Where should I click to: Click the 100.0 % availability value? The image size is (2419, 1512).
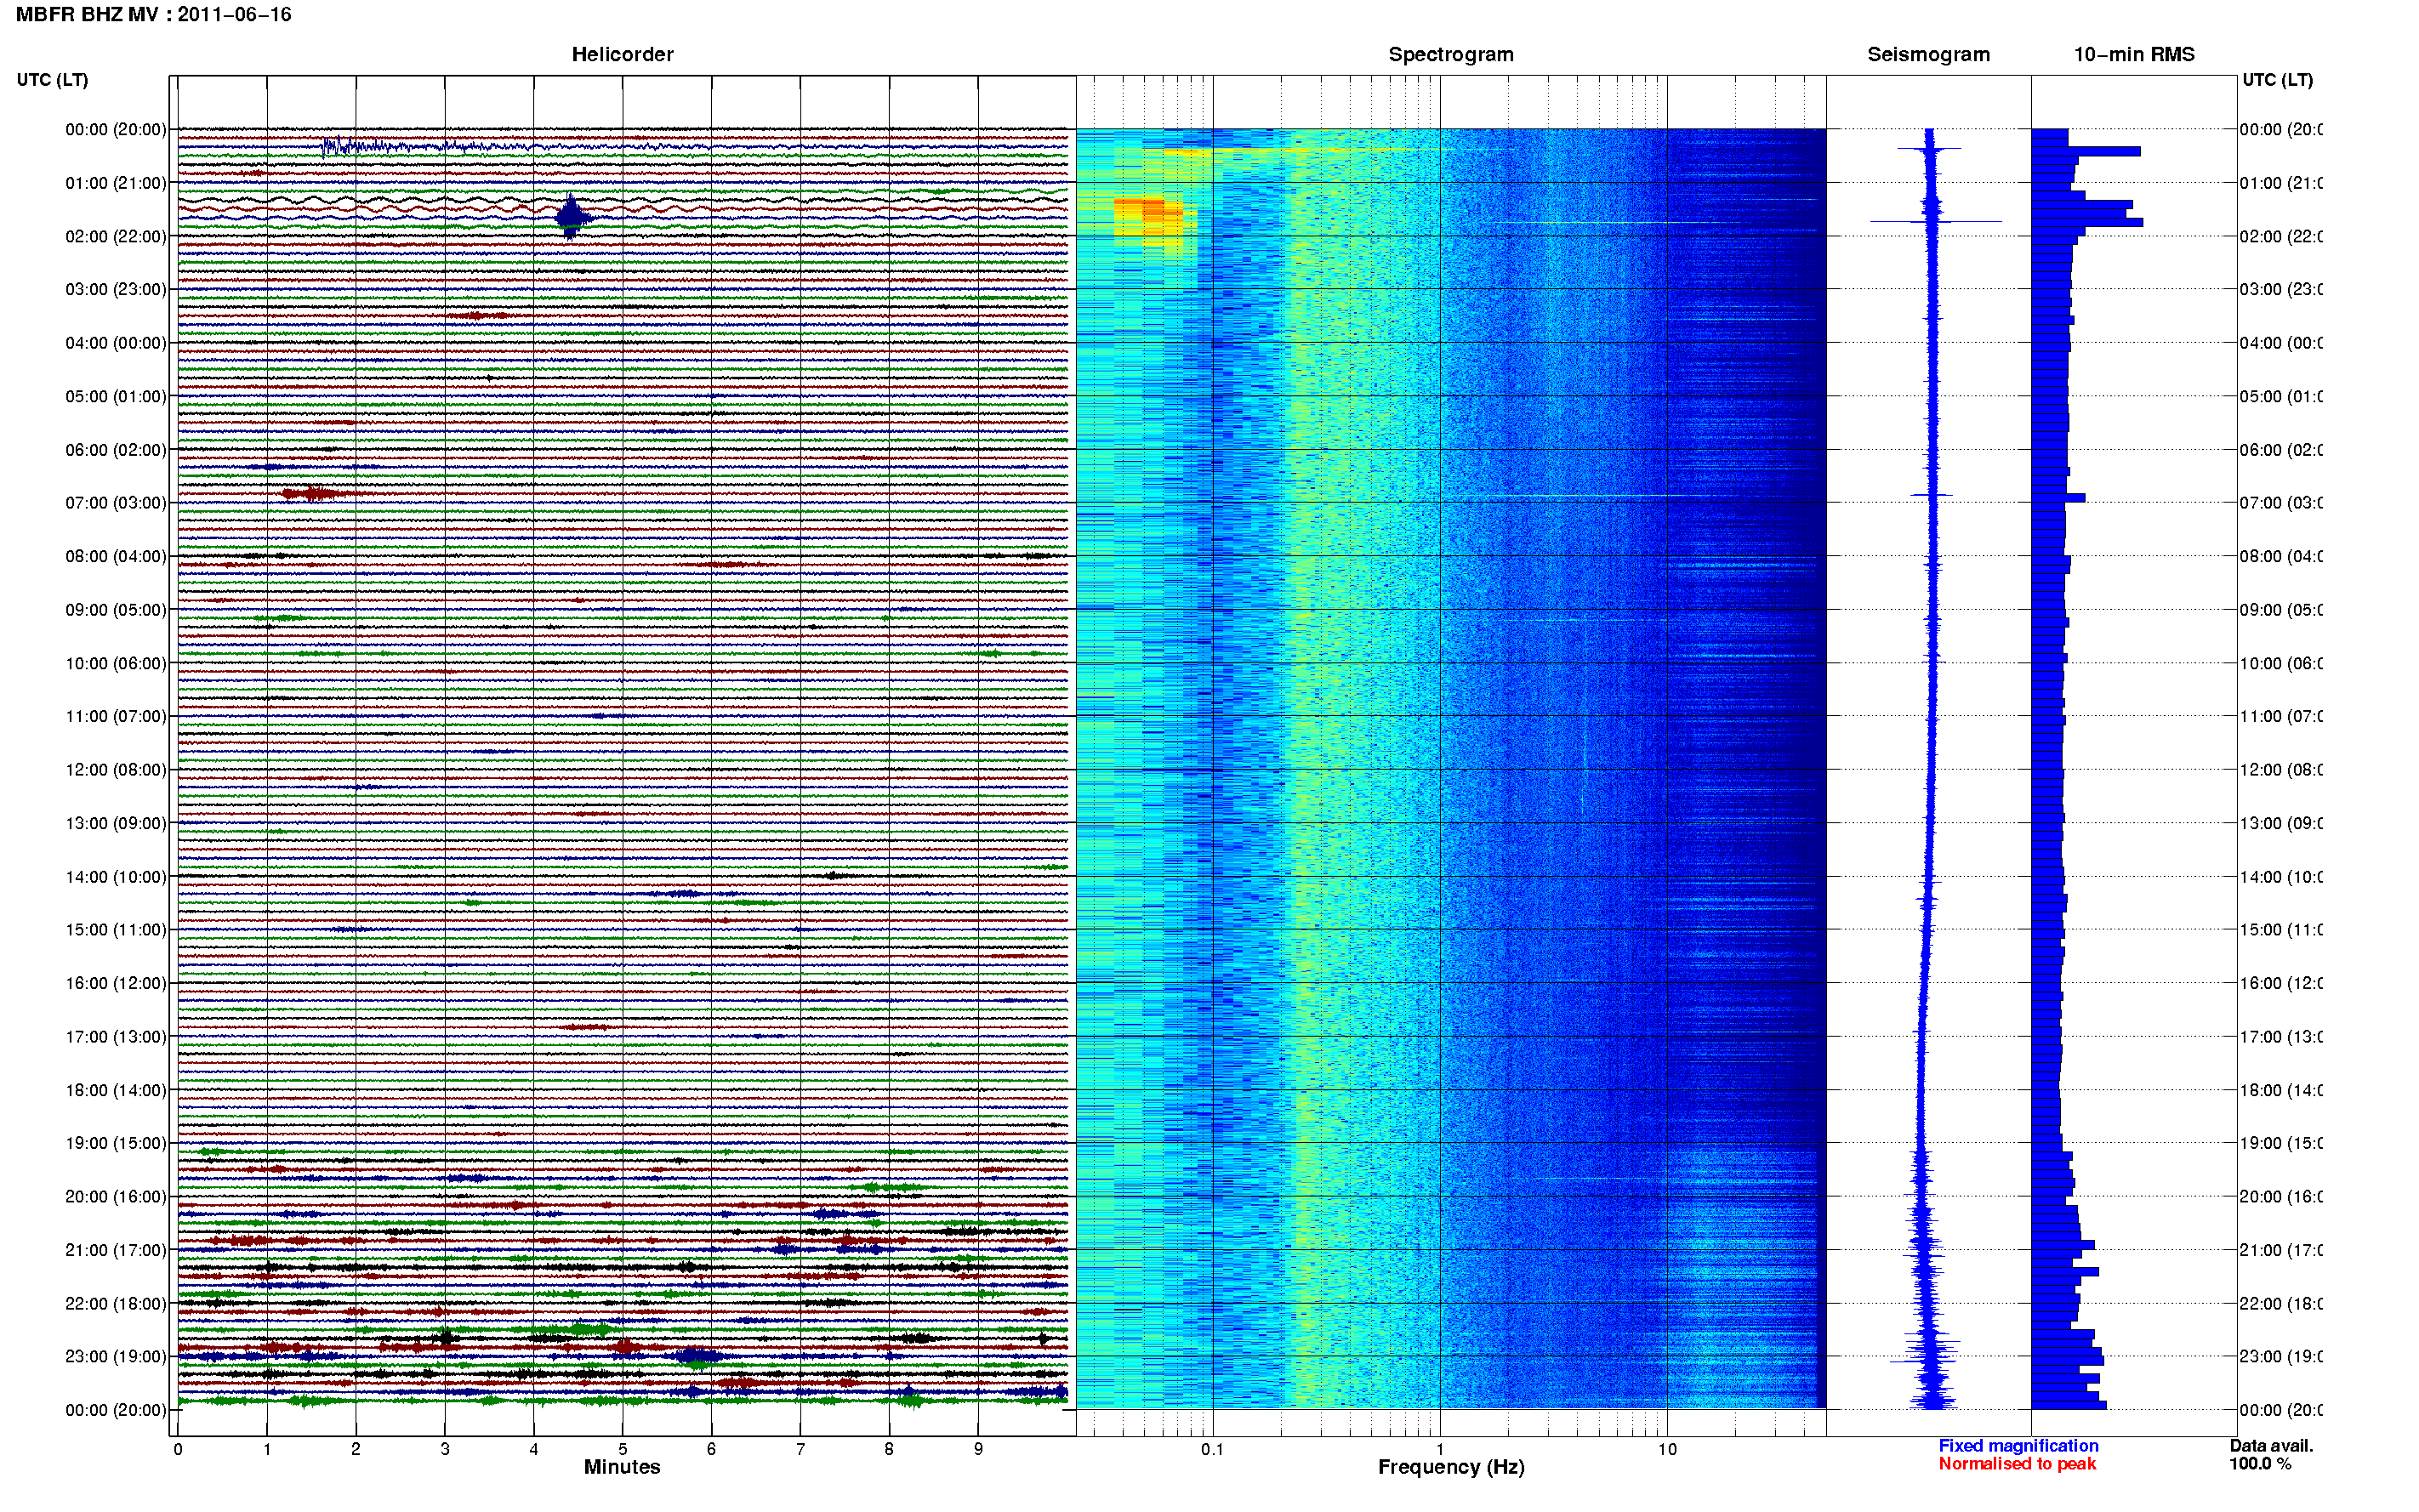[2260, 1463]
